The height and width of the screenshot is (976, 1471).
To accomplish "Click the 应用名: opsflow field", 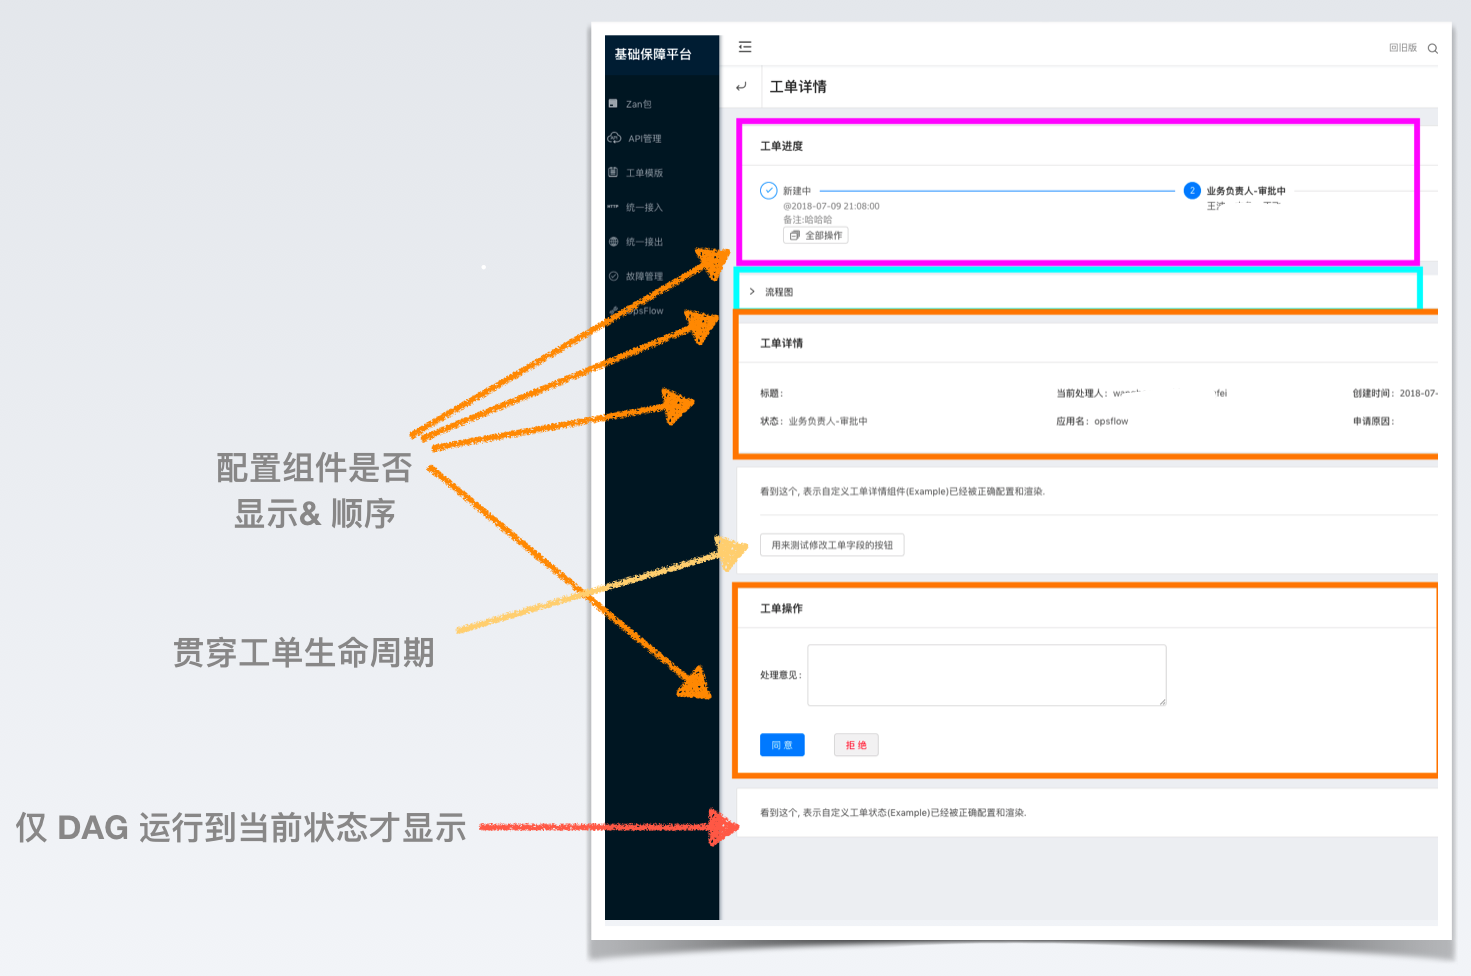I will click(1092, 421).
